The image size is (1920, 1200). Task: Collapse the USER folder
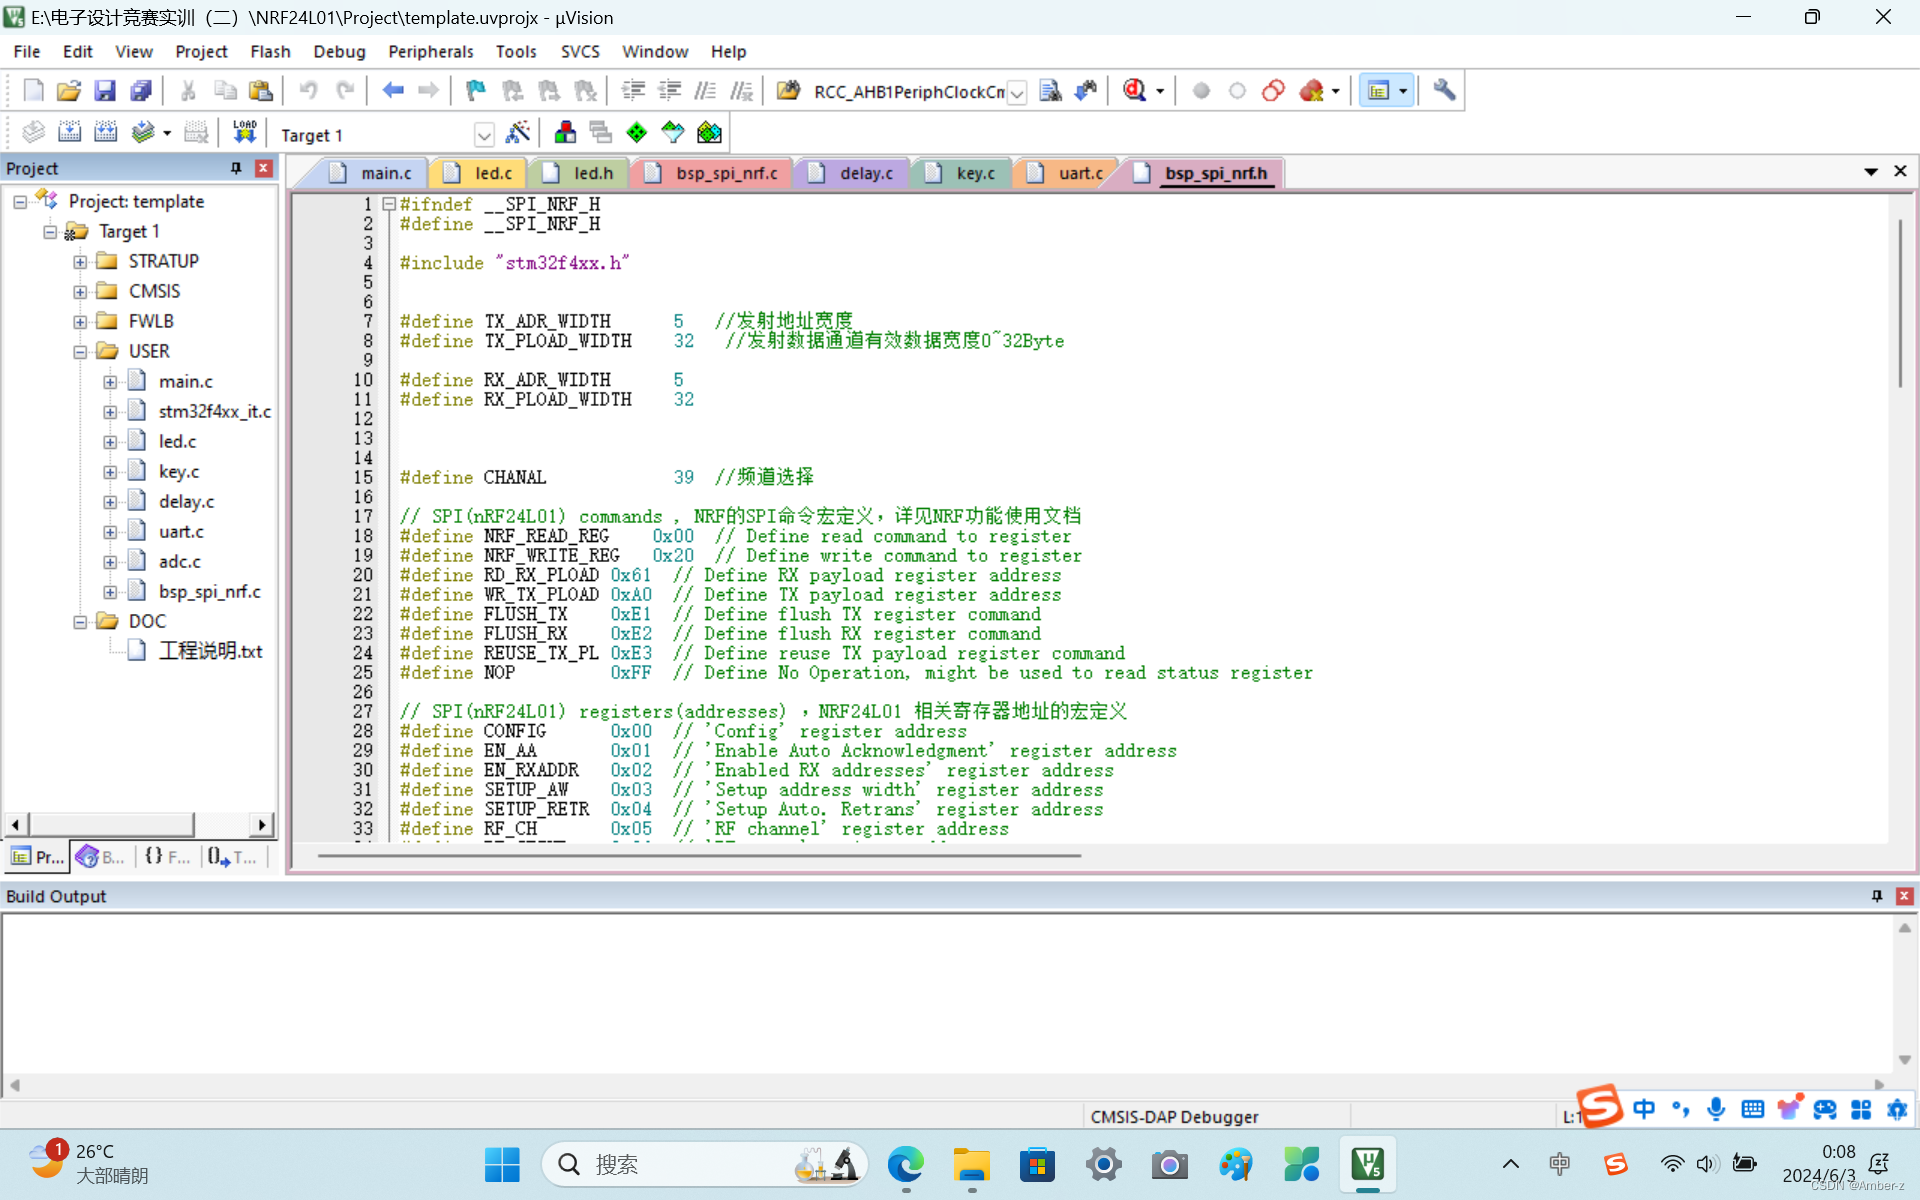(80, 352)
